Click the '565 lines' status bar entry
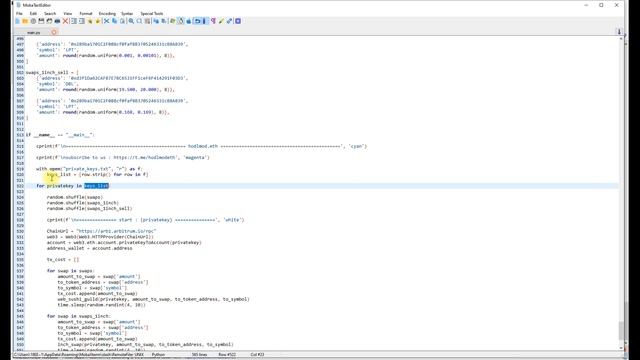This screenshot has height=360, width=640. click(200, 355)
